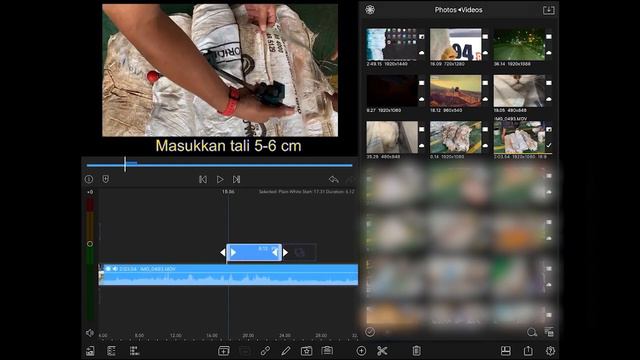Toggle the IMG_0493.MOV track clip speaker icon
The image size is (640, 360).
click(115, 269)
